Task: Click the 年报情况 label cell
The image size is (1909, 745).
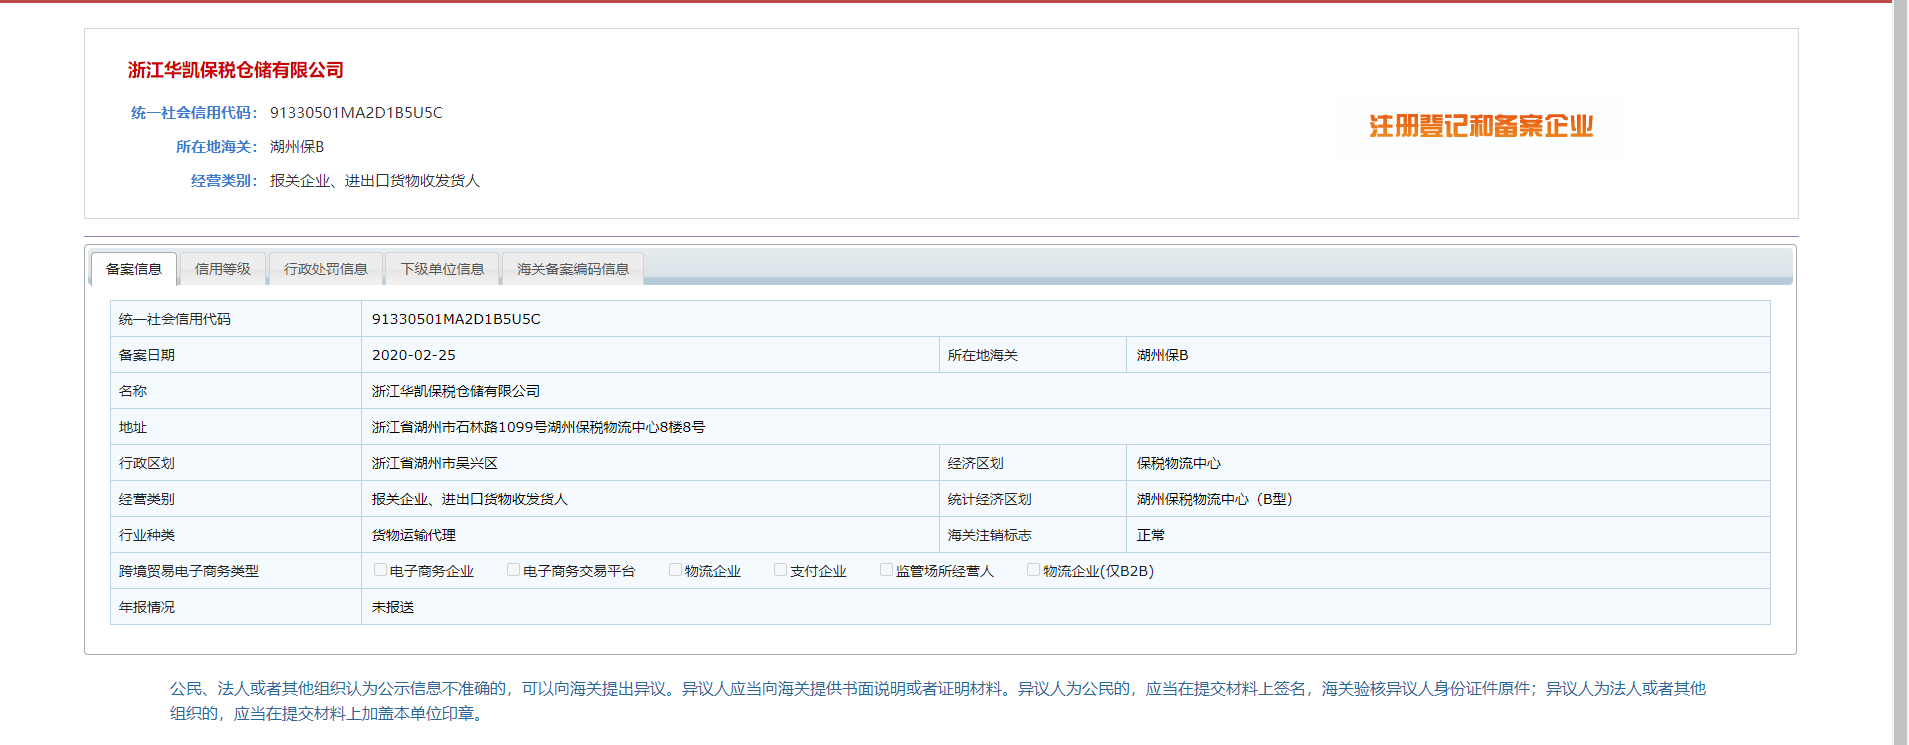Action: pyautogui.click(x=236, y=607)
